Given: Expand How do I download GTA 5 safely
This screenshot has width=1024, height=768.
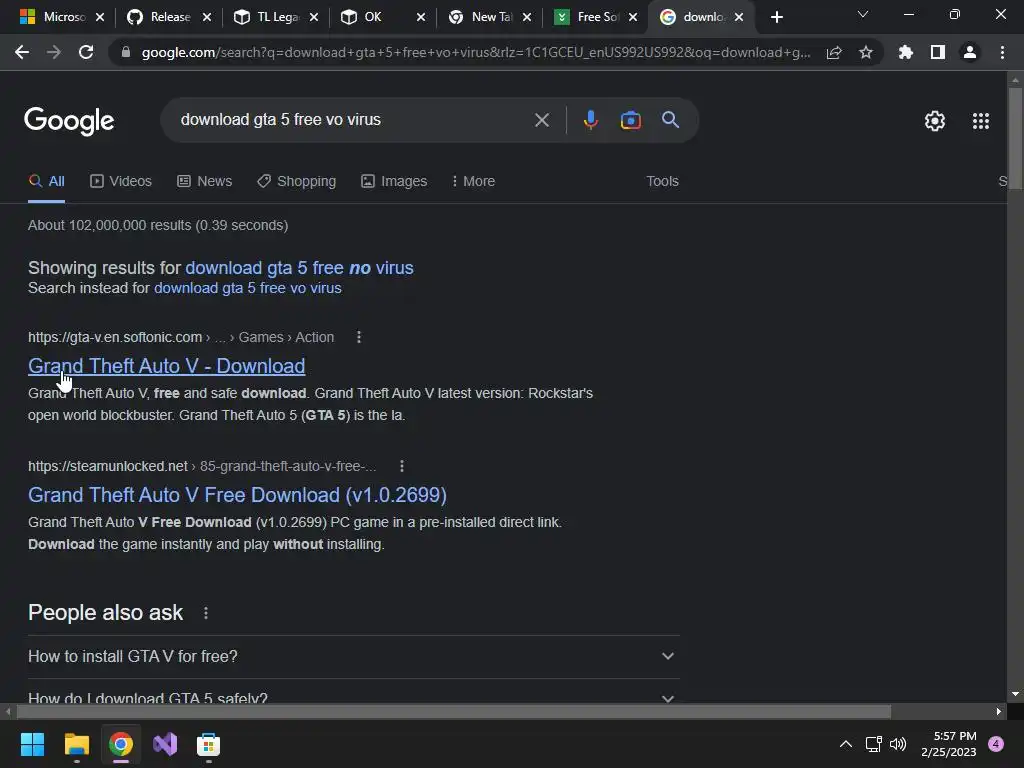Looking at the screenshot, I should coord(353,698).
